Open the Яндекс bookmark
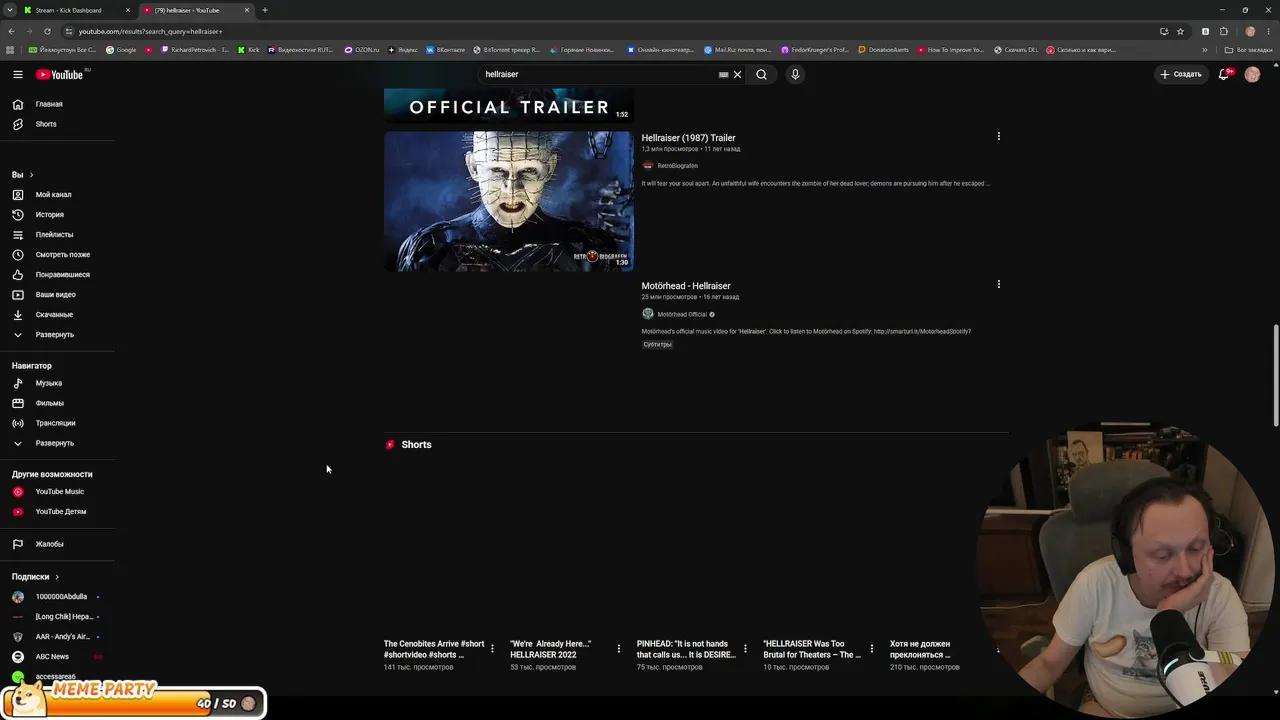This screenshot has height=720, width=1280. (403, 50)
